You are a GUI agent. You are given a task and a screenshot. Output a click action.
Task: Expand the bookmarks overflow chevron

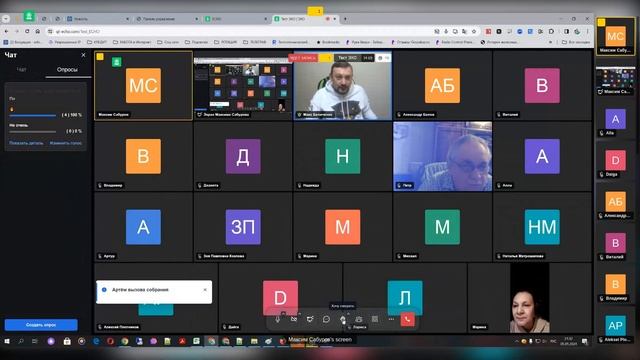551,42
